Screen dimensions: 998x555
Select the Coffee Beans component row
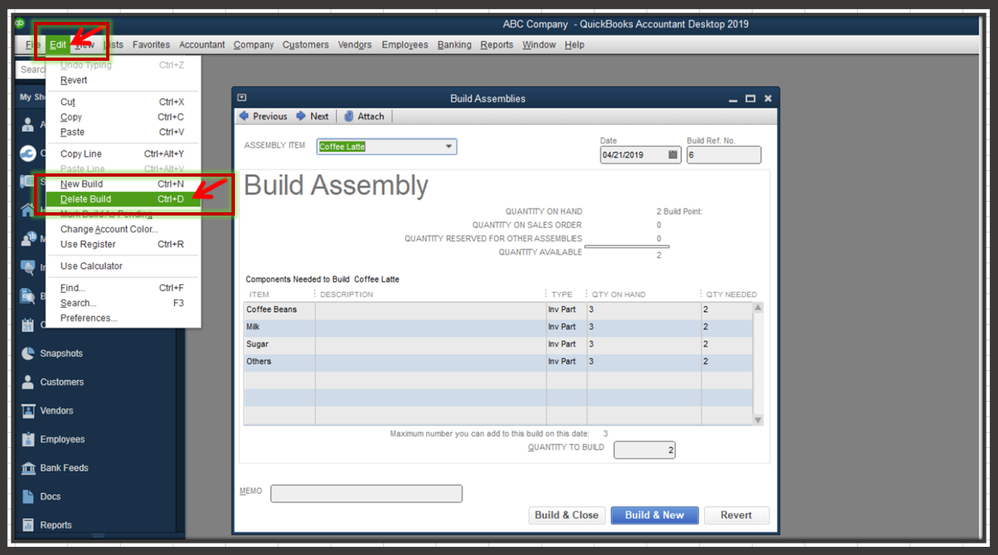coord(498,310)
